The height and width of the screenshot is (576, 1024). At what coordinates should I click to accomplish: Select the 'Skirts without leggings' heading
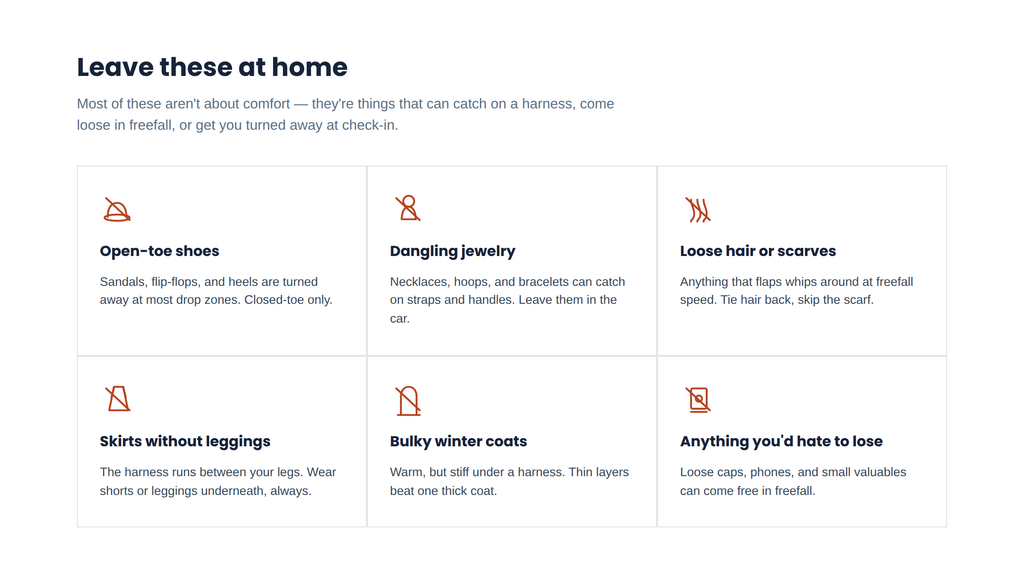185,441
